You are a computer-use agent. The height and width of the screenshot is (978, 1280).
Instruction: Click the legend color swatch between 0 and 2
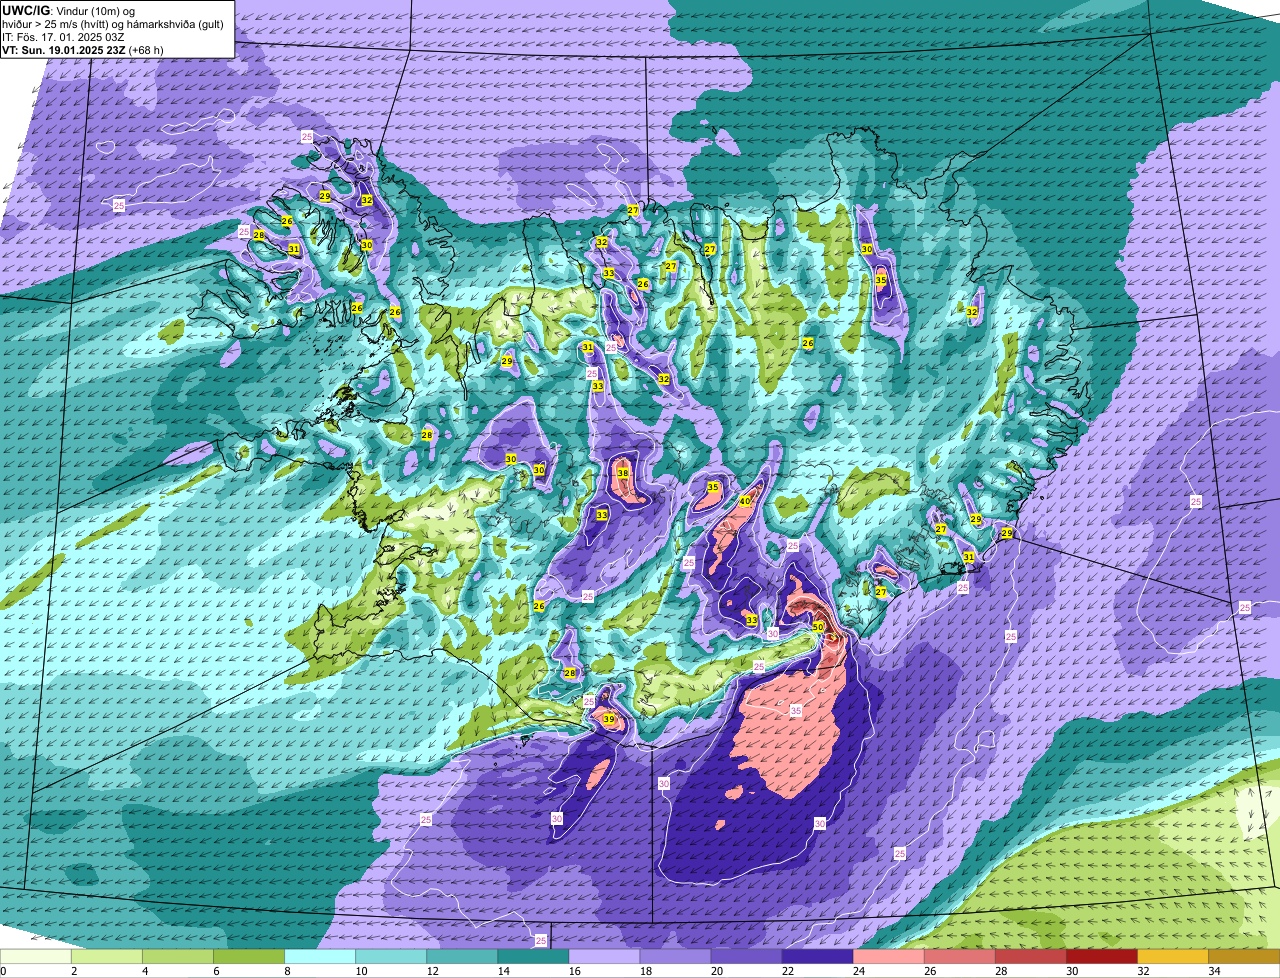click(x=36, y=957)
